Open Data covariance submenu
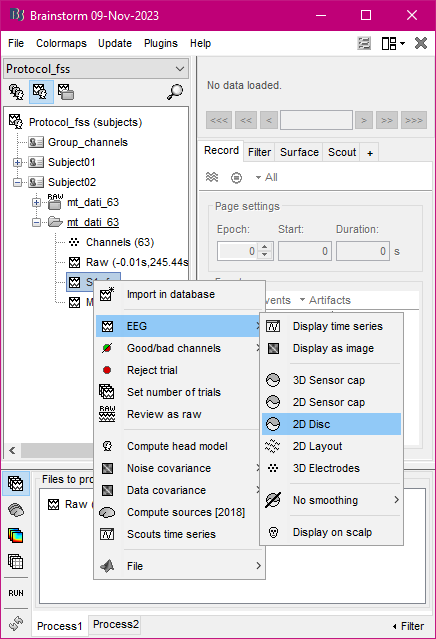The height and width of the screenshot is (639, 436). [179, 491]
